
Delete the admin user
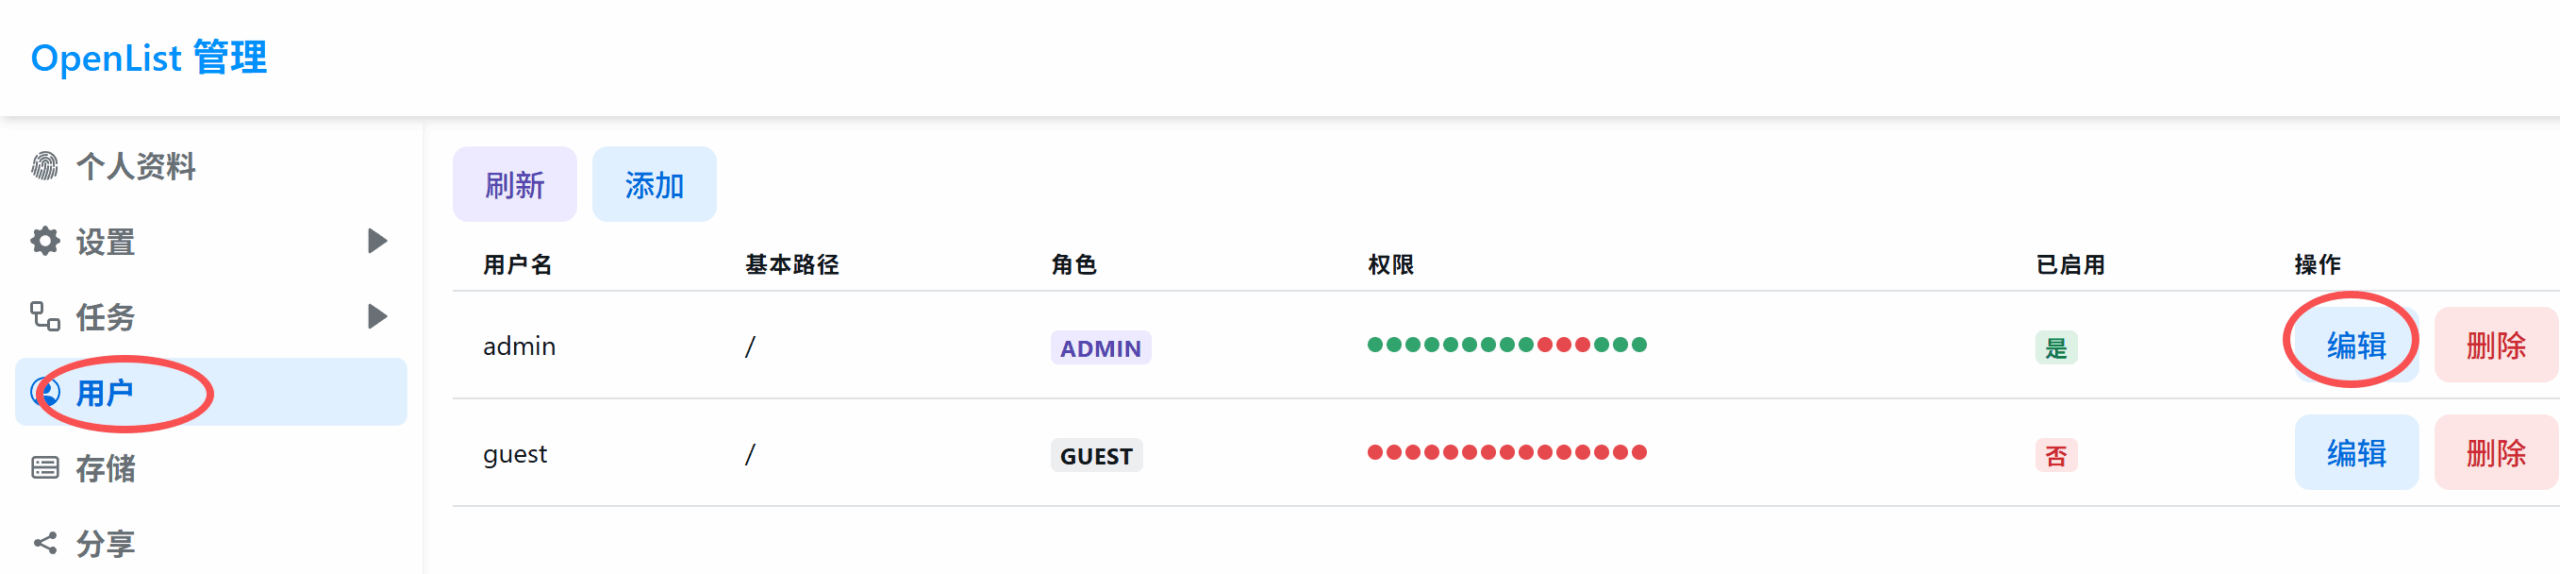(2495, 346)
